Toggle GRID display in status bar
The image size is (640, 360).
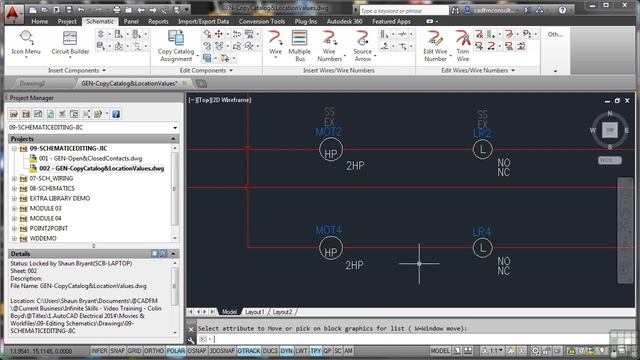134,351
